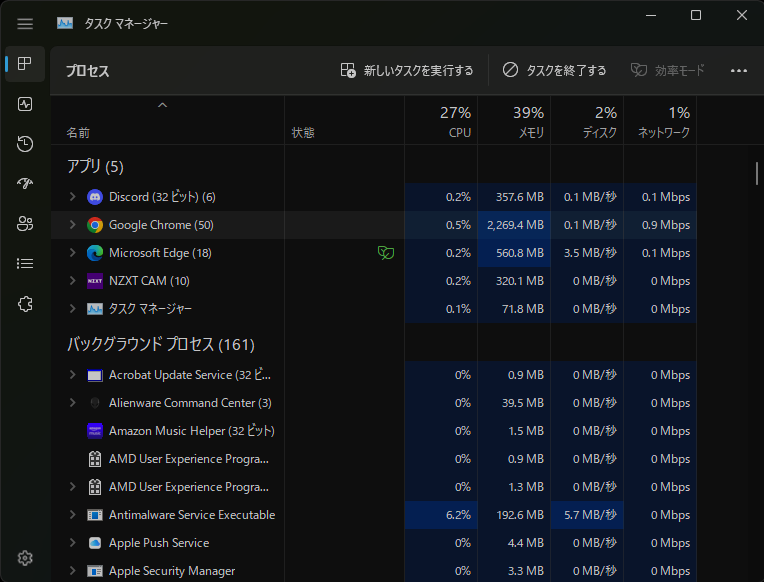The image size is (764, 582).
Task: Open Task Manager settings gear
Action: [25, 558]
